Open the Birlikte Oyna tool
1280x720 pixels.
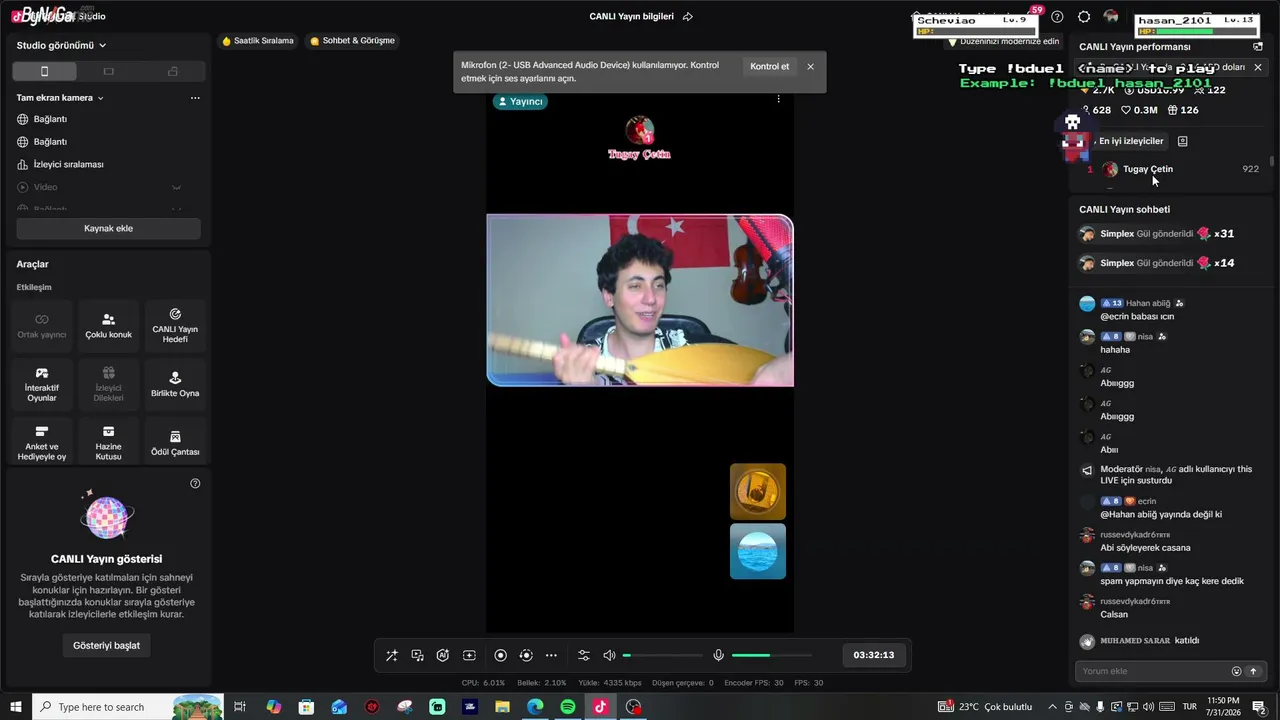(175, 385)
